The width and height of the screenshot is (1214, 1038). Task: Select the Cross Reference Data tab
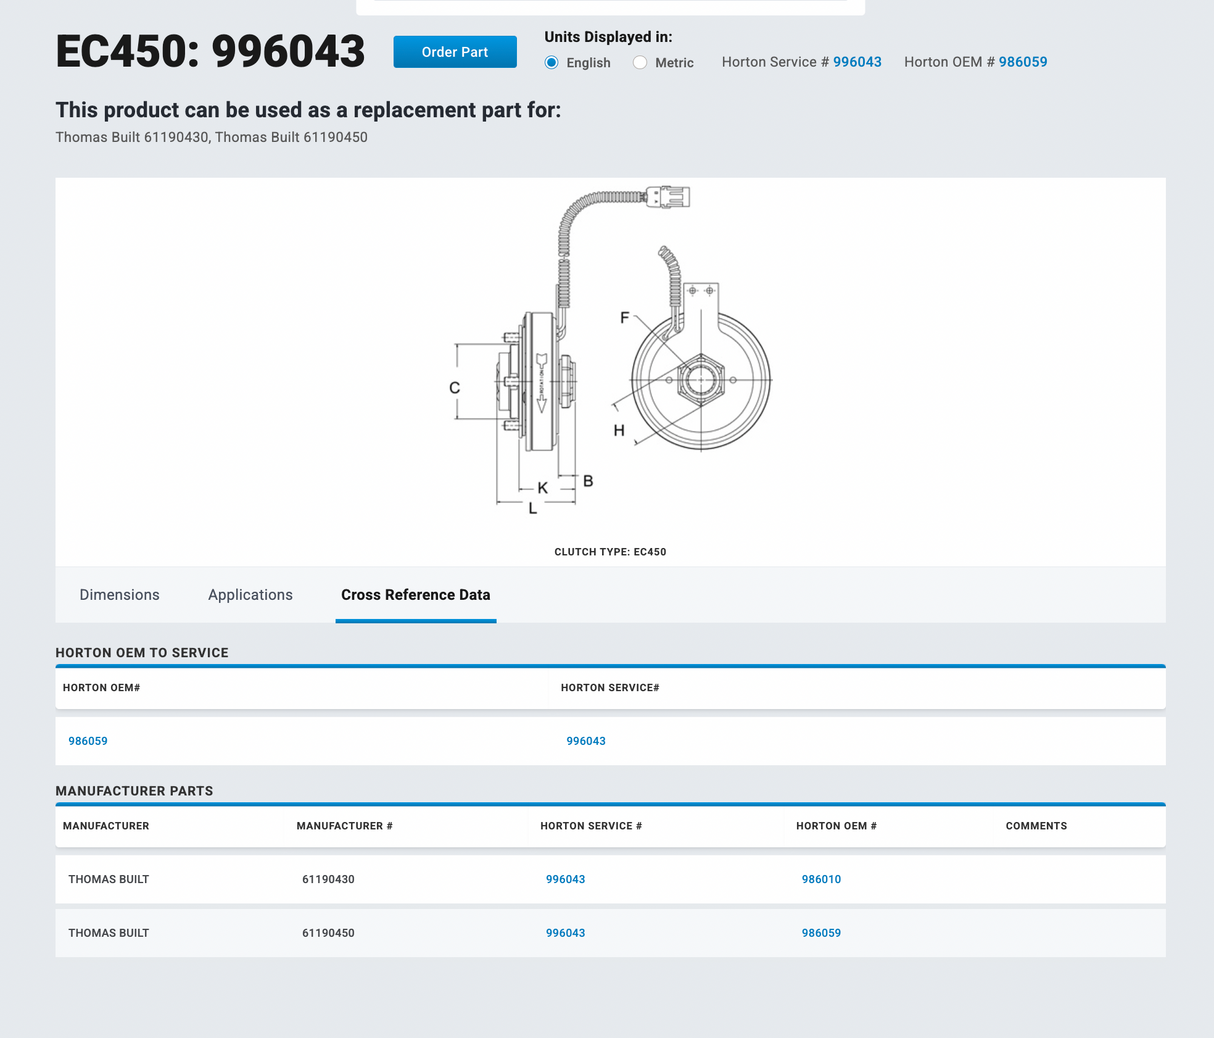[415, 595]
